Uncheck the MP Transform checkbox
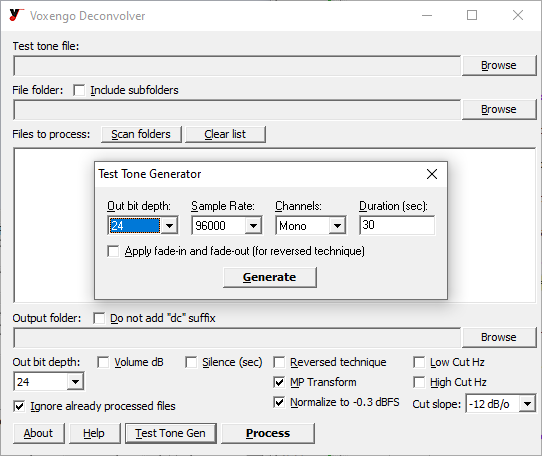This screenshot has height=456, width=542. point(279,382)
